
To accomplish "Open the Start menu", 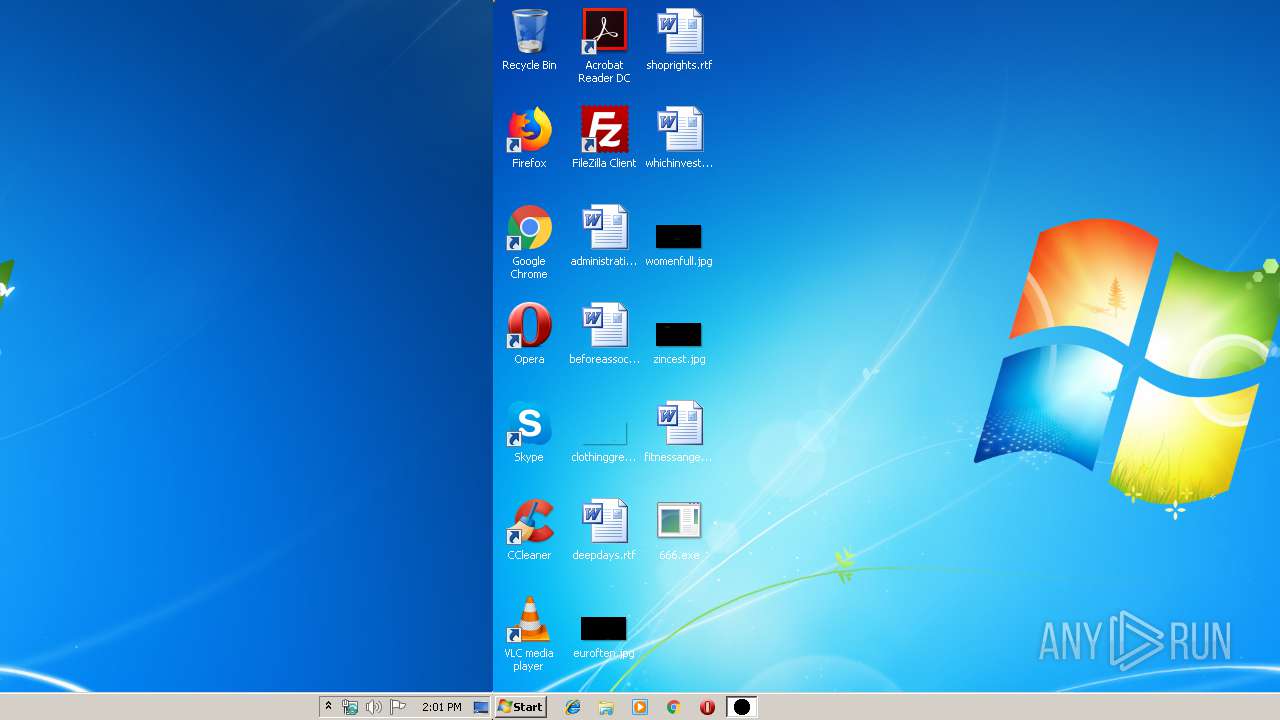I will pyautogui.click(x=521, y=707).
